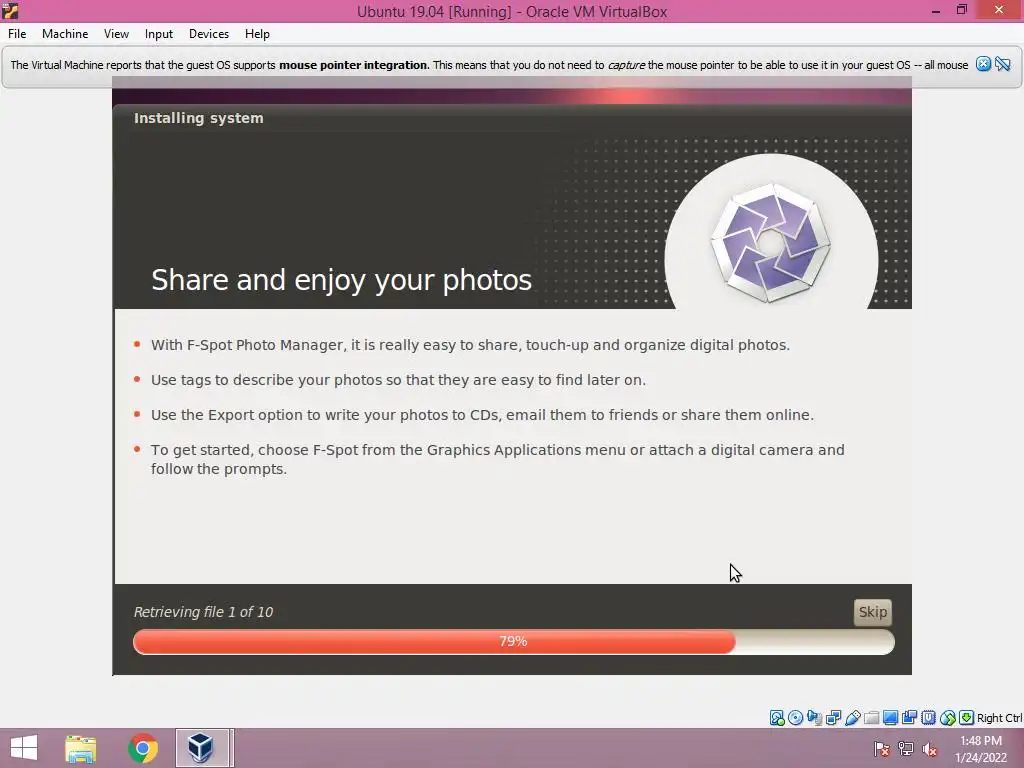Click the 'Right Ctrl' host key label
Image resolution: width=1024 pixels, height=768 pixels.
[999, 718]
